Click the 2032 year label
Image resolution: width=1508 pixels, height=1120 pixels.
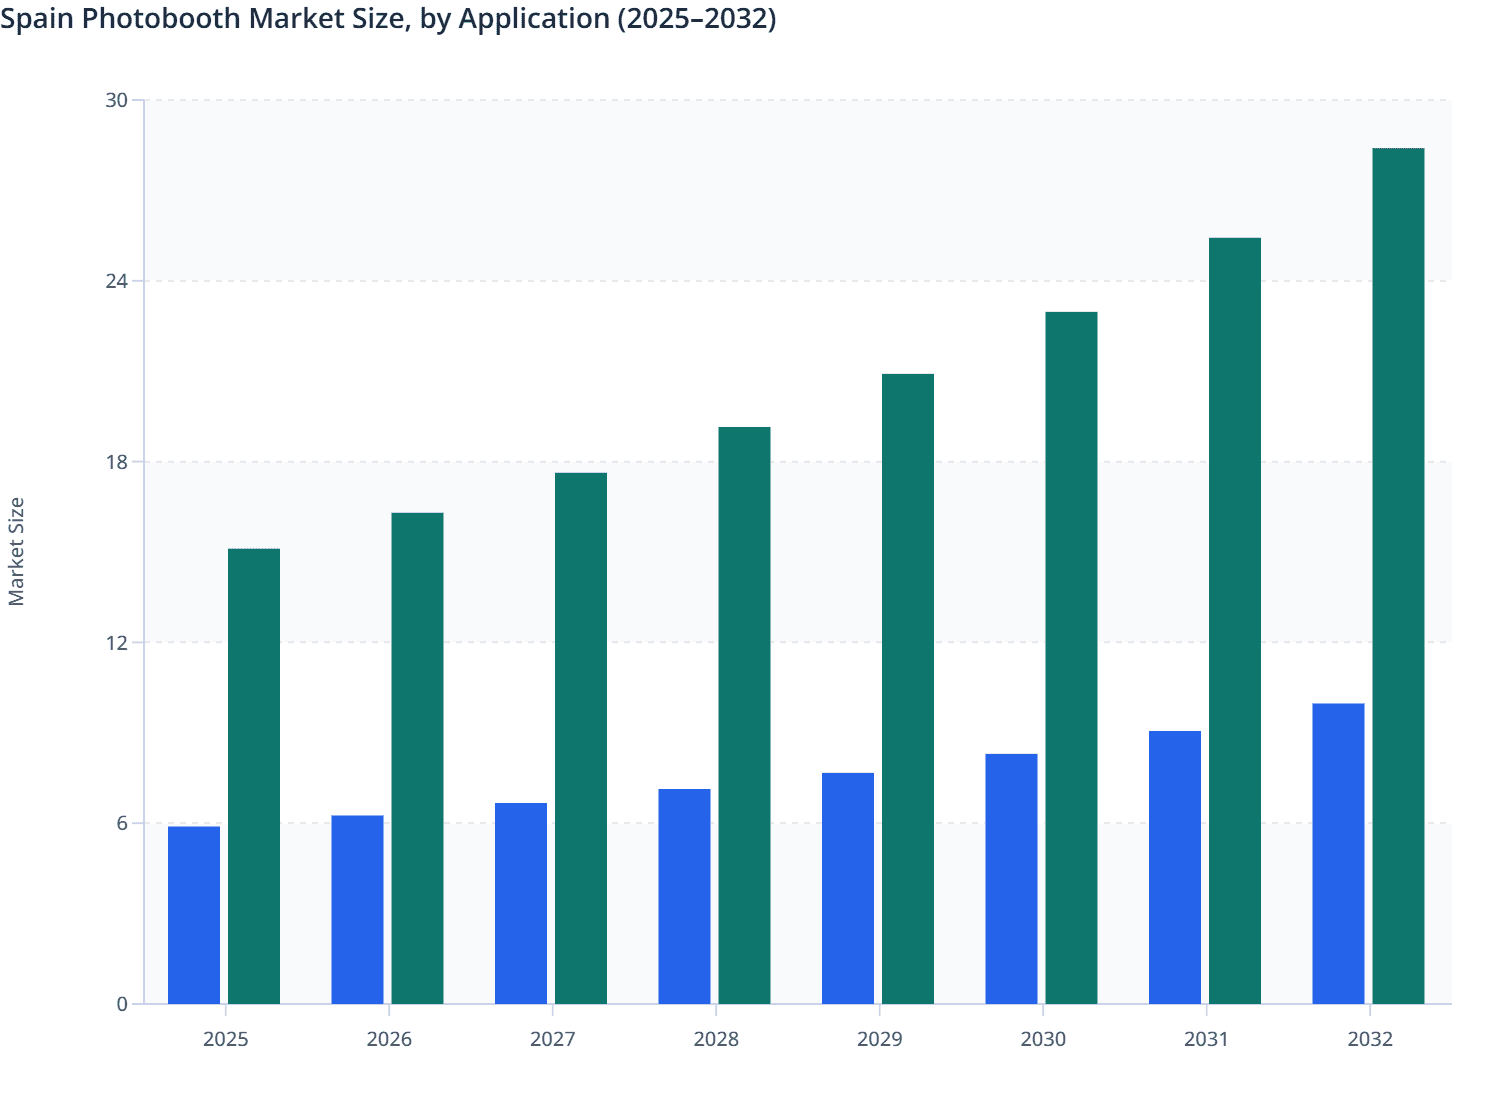(x=1371, y=1039)
